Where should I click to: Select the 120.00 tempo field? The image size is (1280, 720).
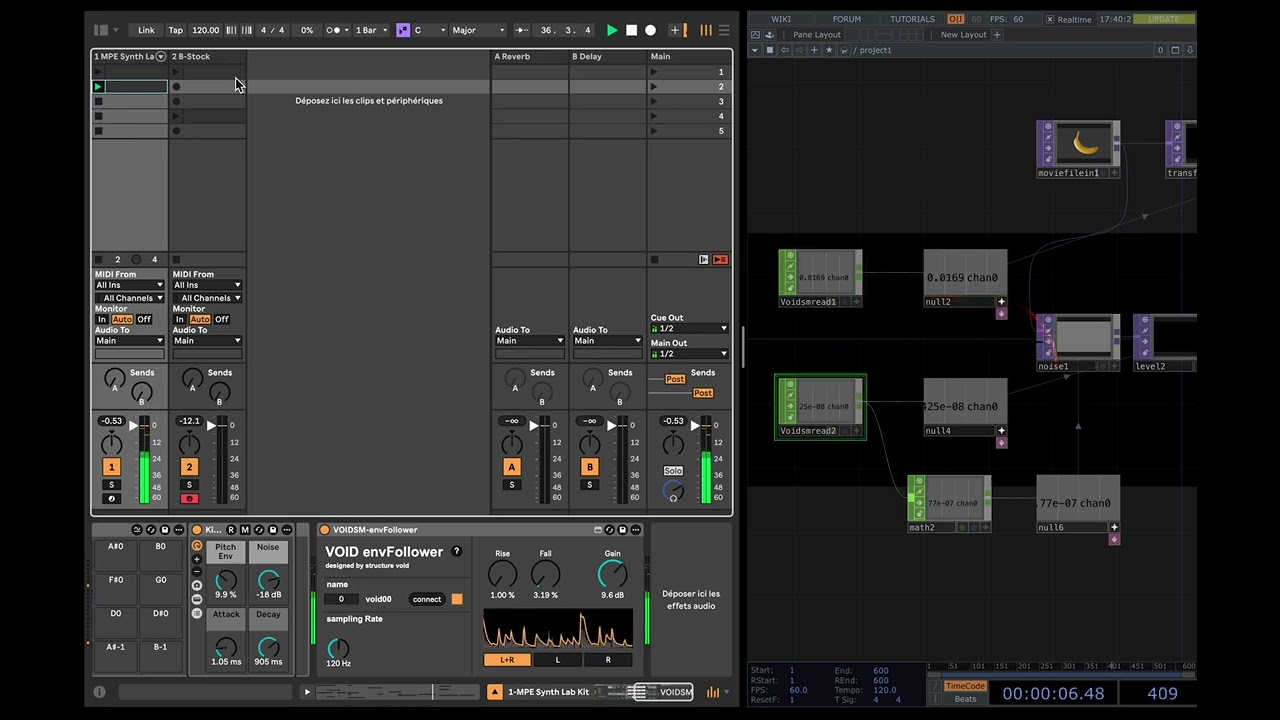point(205,30)
